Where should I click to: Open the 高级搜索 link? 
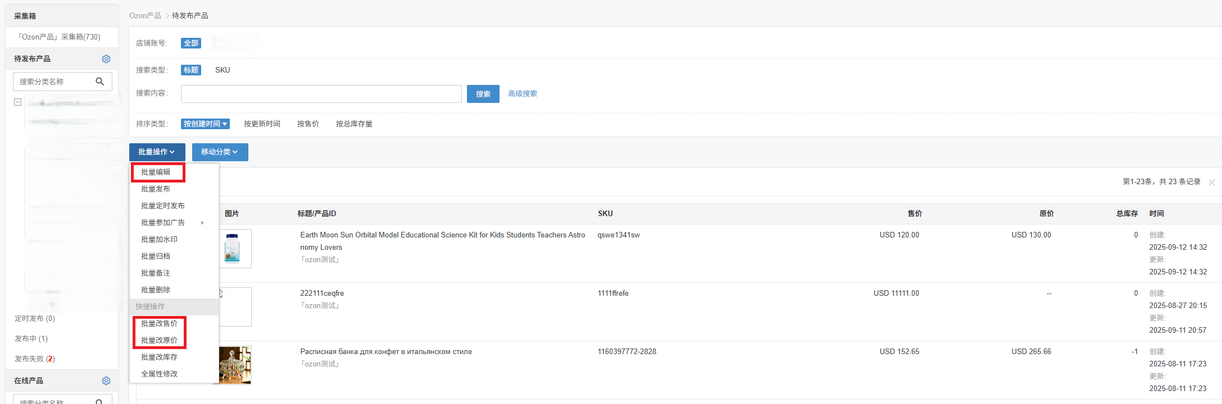pos(522,94)
